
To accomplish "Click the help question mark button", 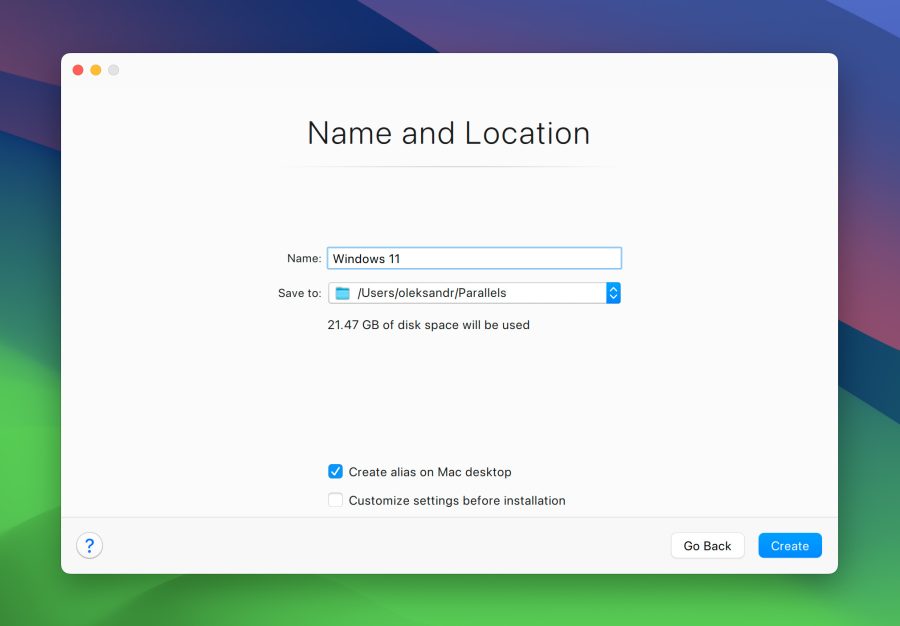I will coord(90,545).
